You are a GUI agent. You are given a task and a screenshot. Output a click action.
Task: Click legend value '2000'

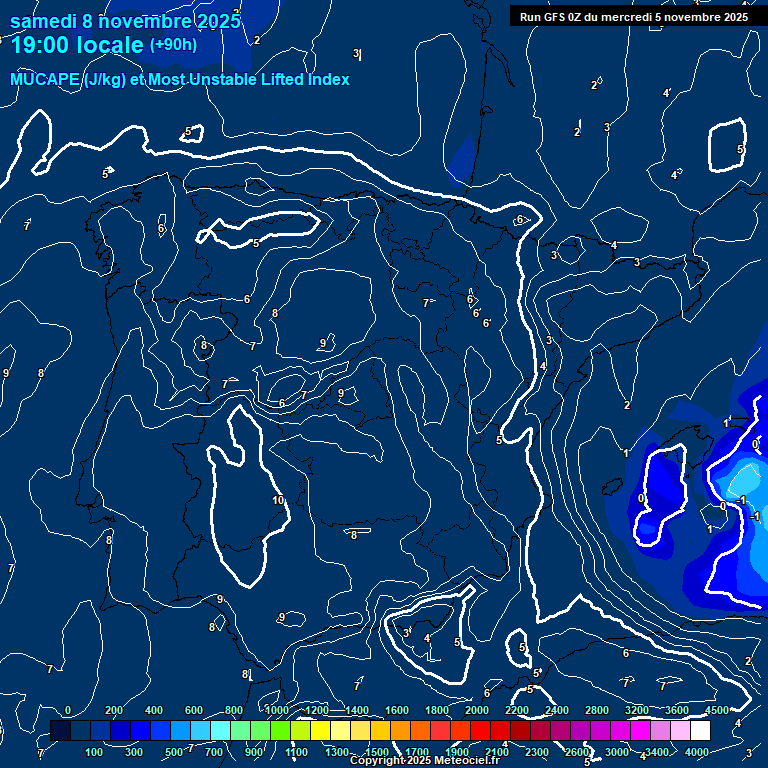[477, 710]
